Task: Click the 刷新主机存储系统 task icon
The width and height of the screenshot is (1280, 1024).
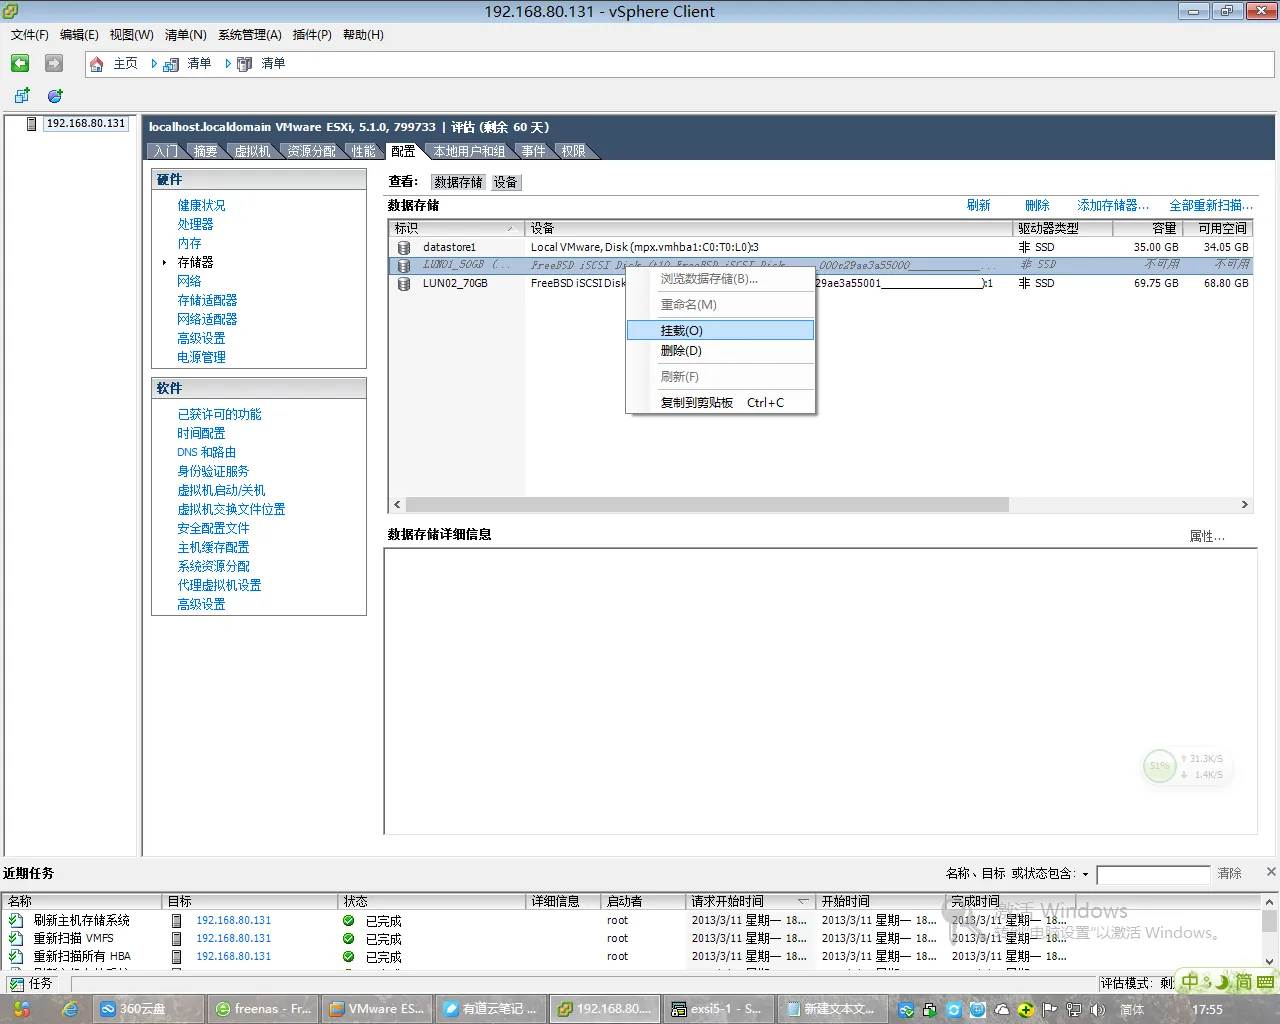Action: (16, 920)
